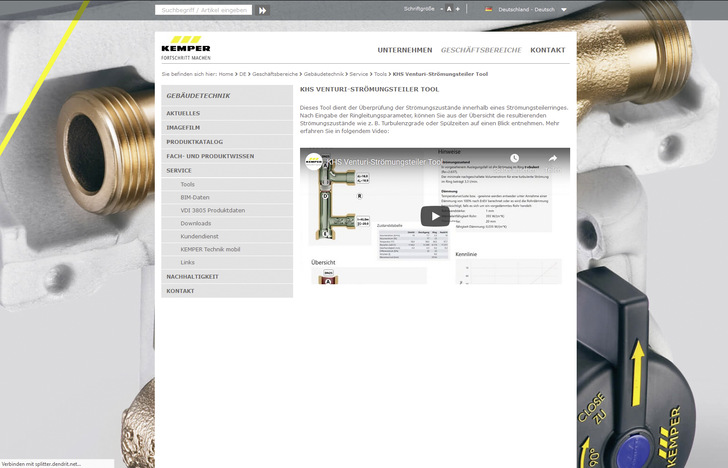This screenshot has height=468, width=728.
Task: Click the video Watch Later clock icon
Action: pyautogui.click(x=516, y=158)
